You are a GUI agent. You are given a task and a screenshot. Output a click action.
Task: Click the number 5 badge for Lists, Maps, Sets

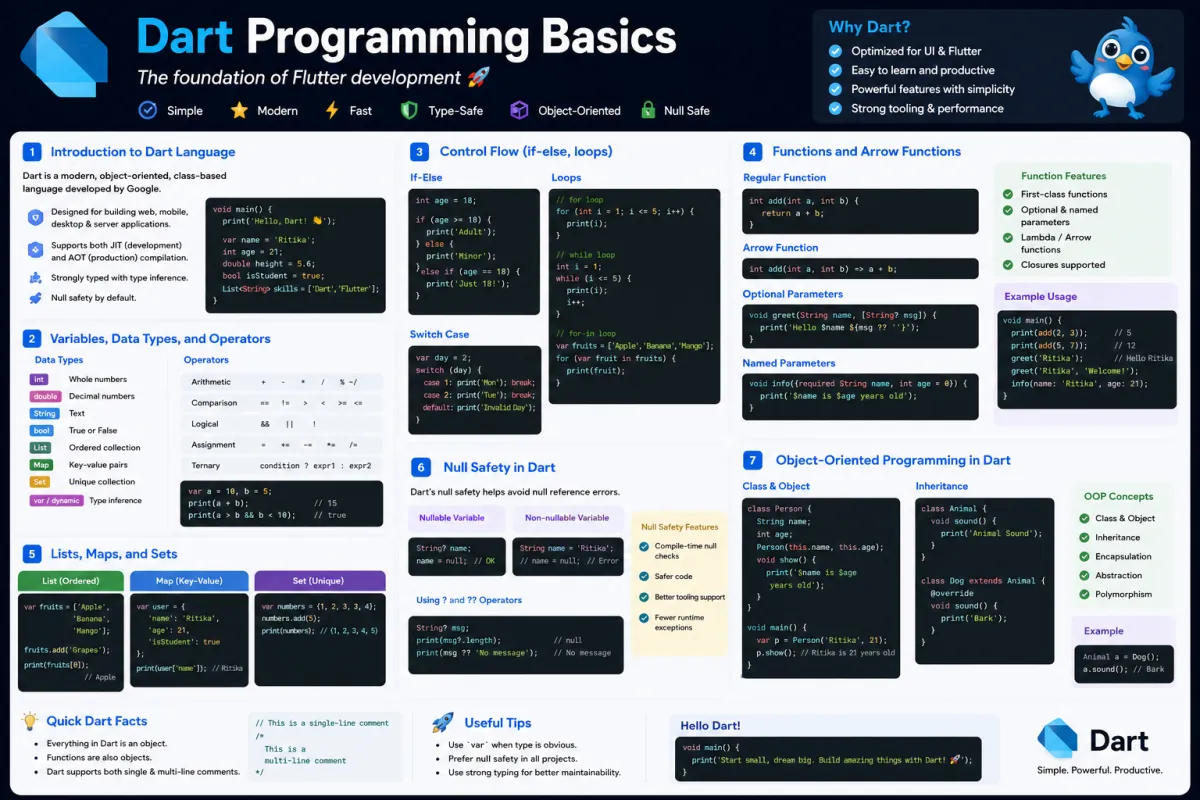32,554
